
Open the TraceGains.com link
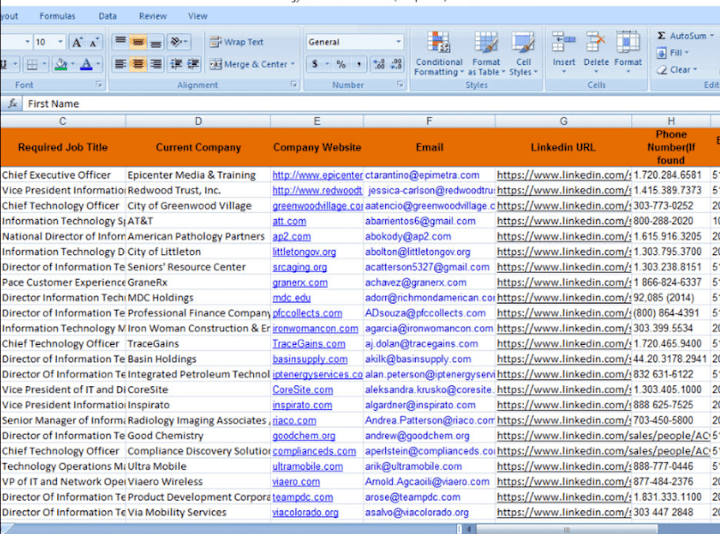tap(309, 344)
